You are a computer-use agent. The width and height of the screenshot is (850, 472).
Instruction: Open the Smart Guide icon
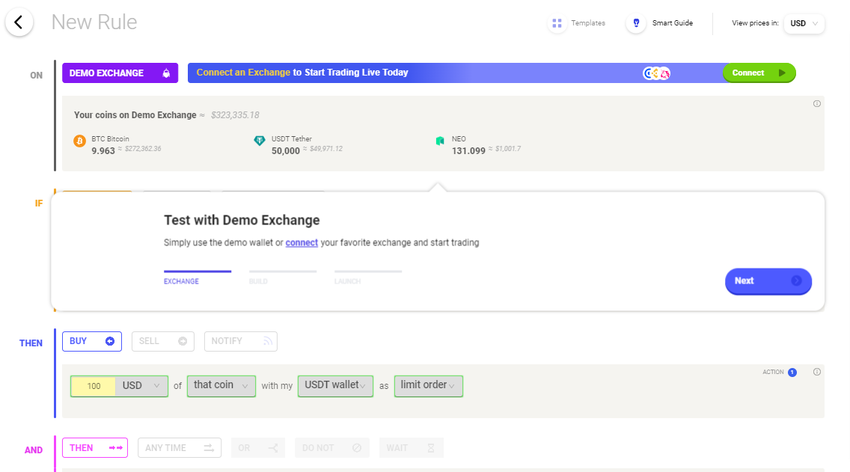[636, 23]
